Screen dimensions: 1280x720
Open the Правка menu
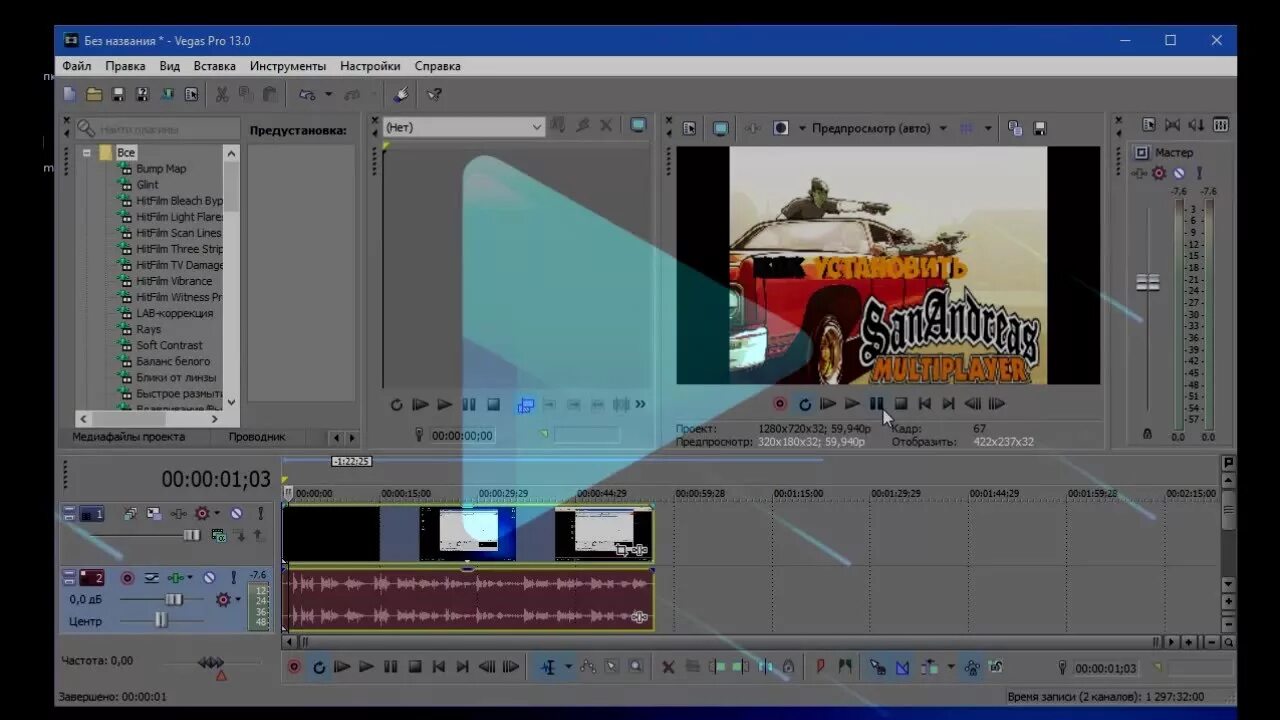click(125, 66)
